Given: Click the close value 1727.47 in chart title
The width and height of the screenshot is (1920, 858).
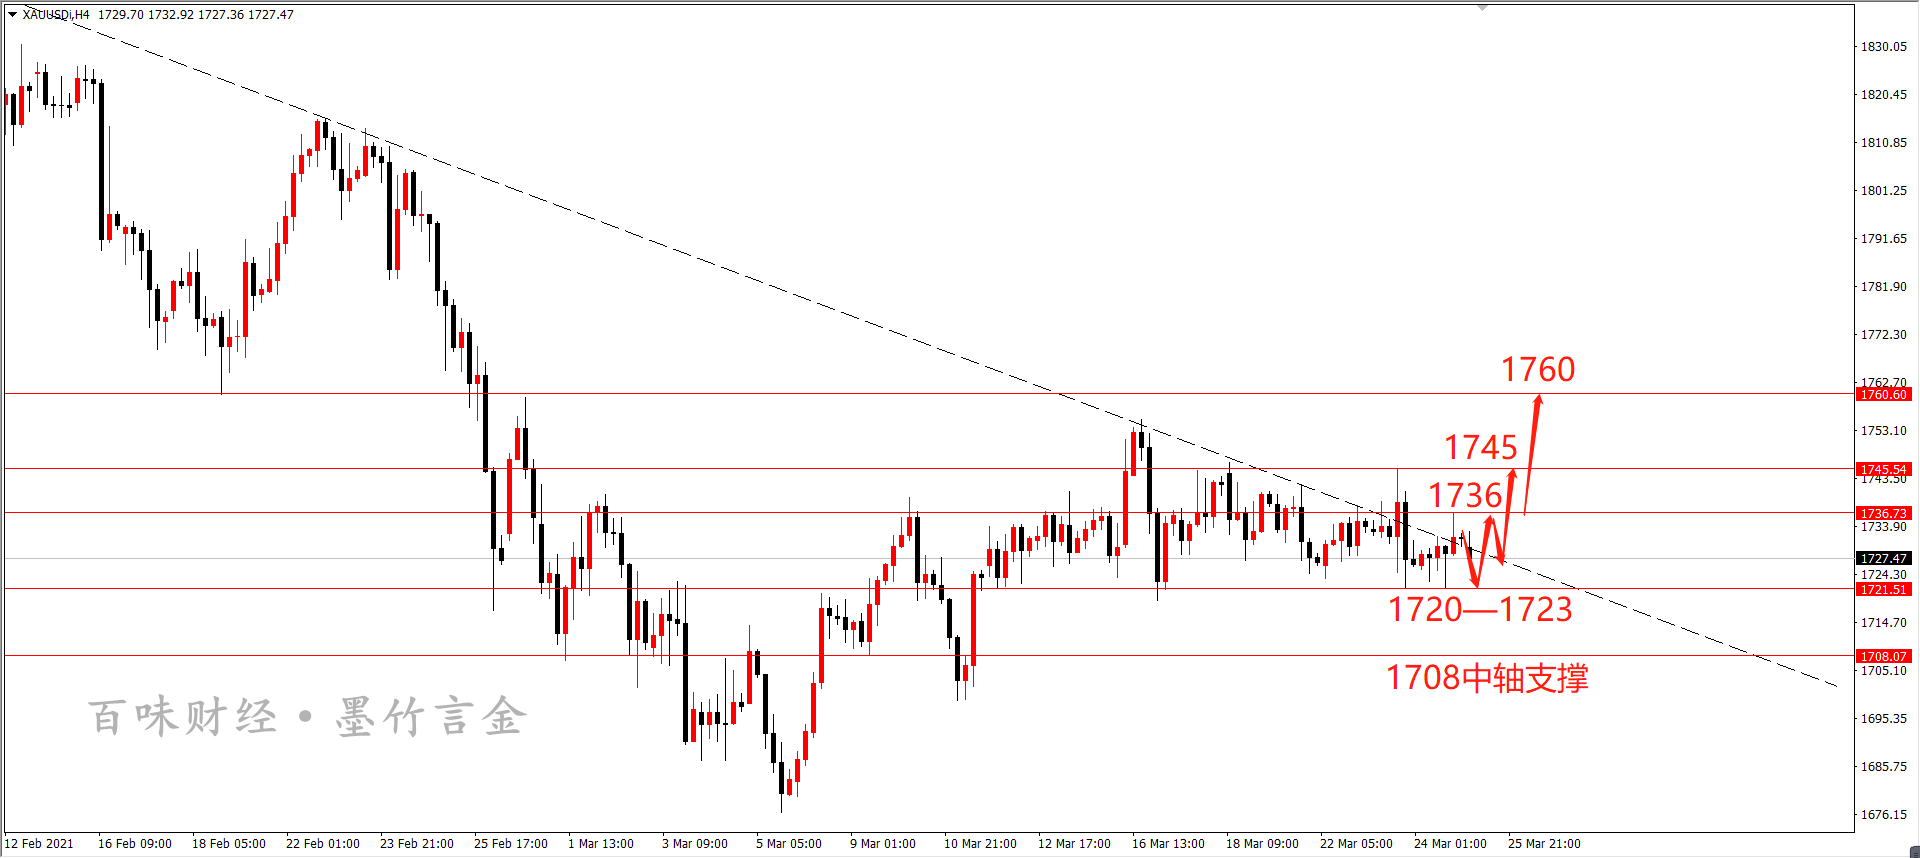Looking at the screenshot, I should click(271, 15).
